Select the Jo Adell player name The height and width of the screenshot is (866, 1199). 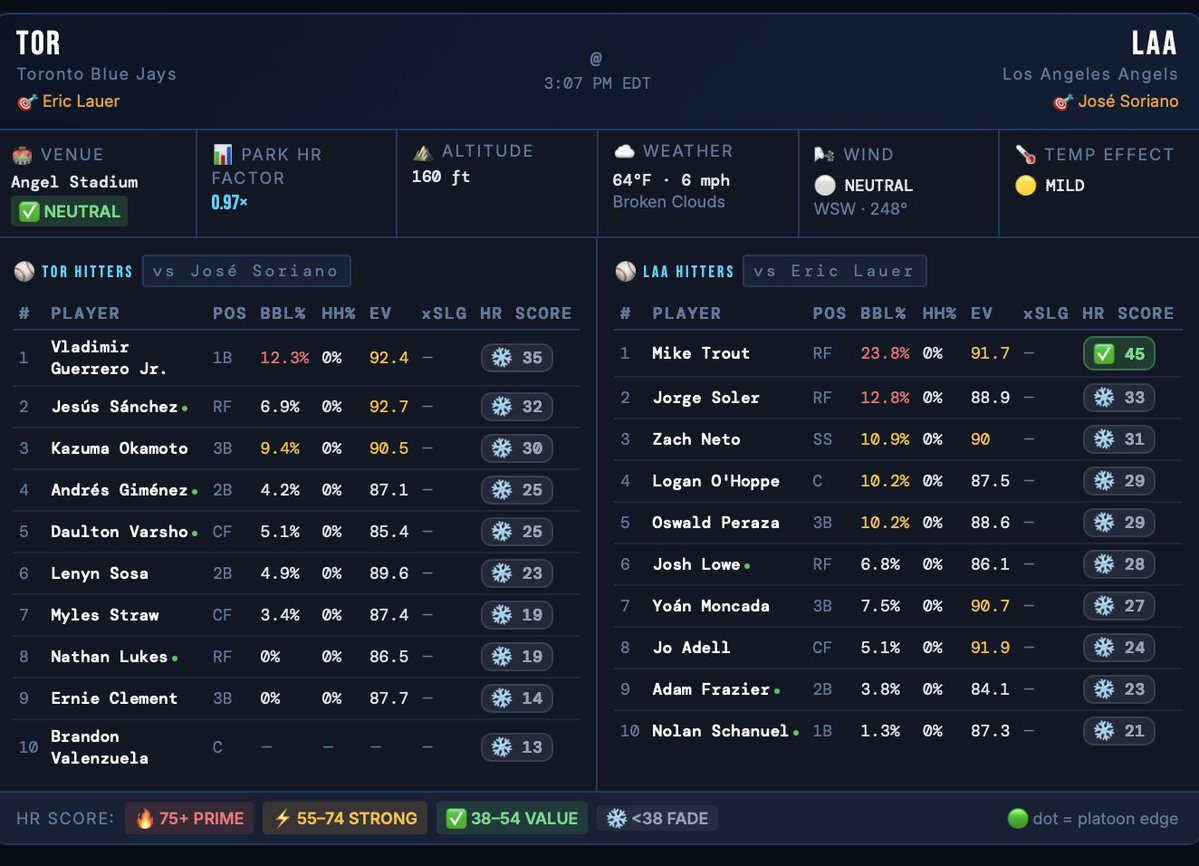[x=690, y=647]
